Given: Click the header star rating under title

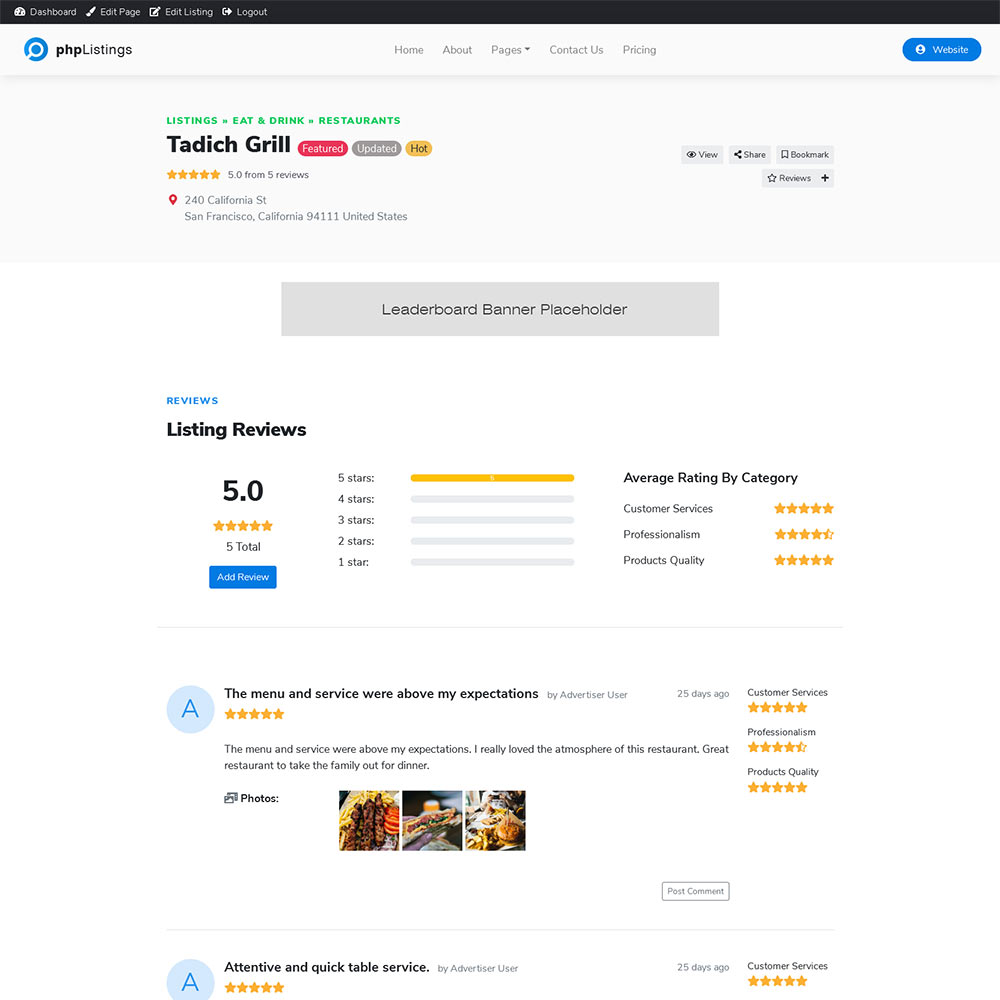Looking at the screenshot, I should click(x=193, y=174).
